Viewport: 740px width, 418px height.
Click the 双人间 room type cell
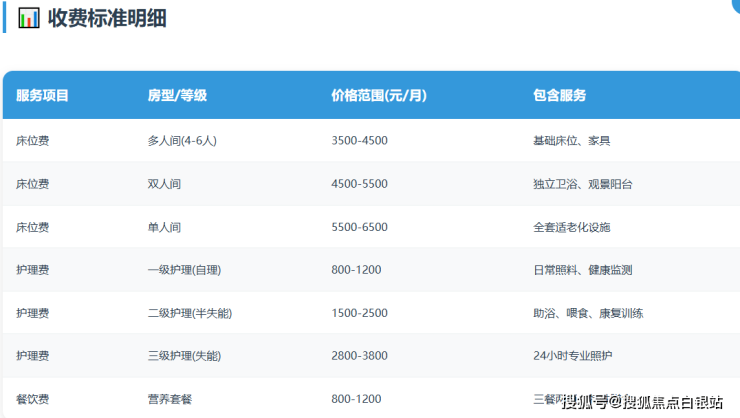[x=164, y=184]
